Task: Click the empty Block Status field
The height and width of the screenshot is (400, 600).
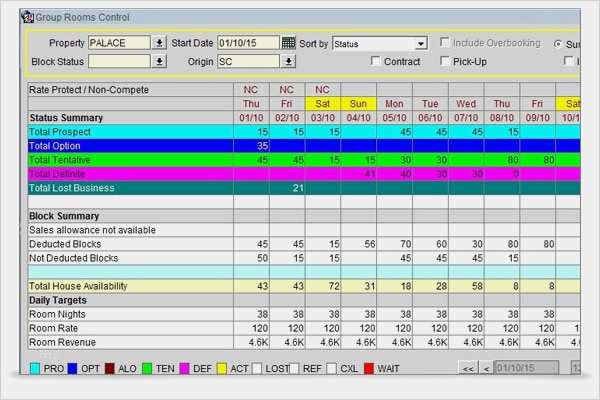Action: click(119, 61)
